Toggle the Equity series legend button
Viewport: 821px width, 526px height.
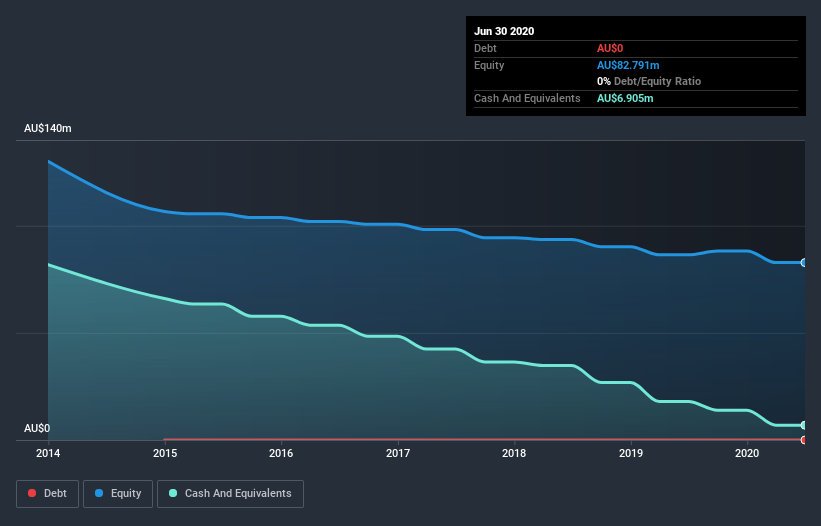(x=118, y=494)
